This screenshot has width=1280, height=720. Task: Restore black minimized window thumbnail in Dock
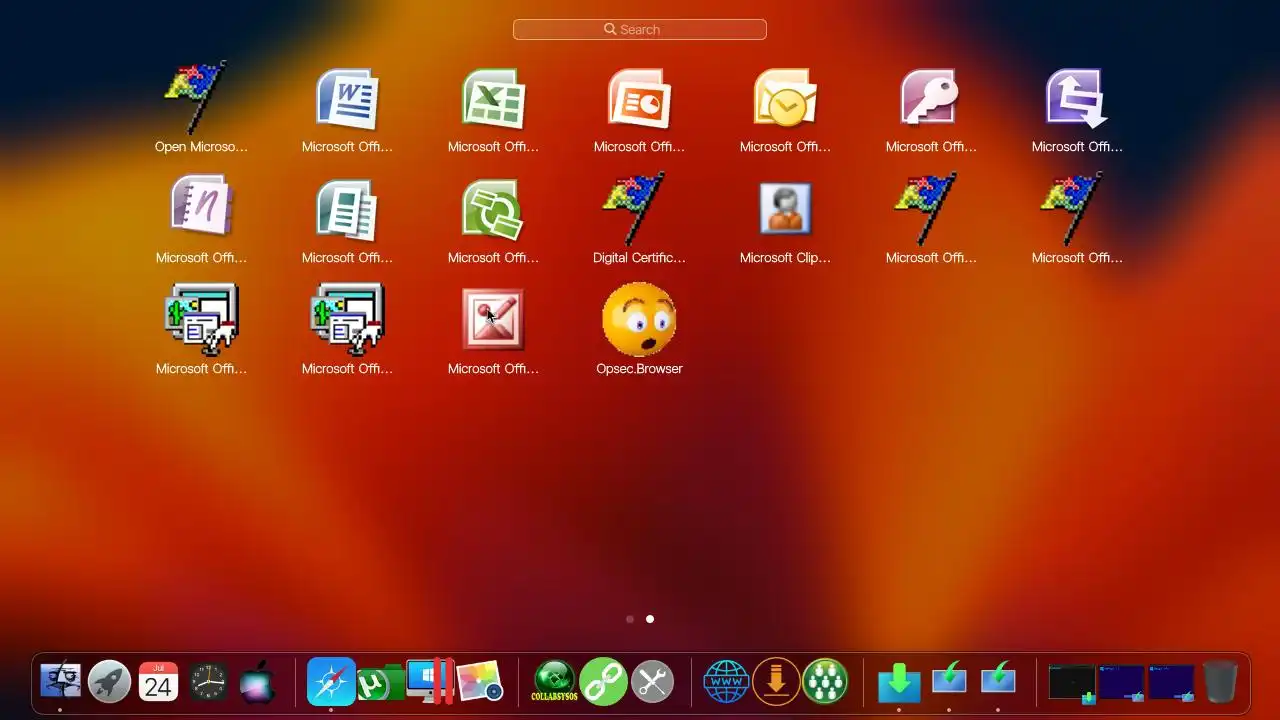(1071, 682)
